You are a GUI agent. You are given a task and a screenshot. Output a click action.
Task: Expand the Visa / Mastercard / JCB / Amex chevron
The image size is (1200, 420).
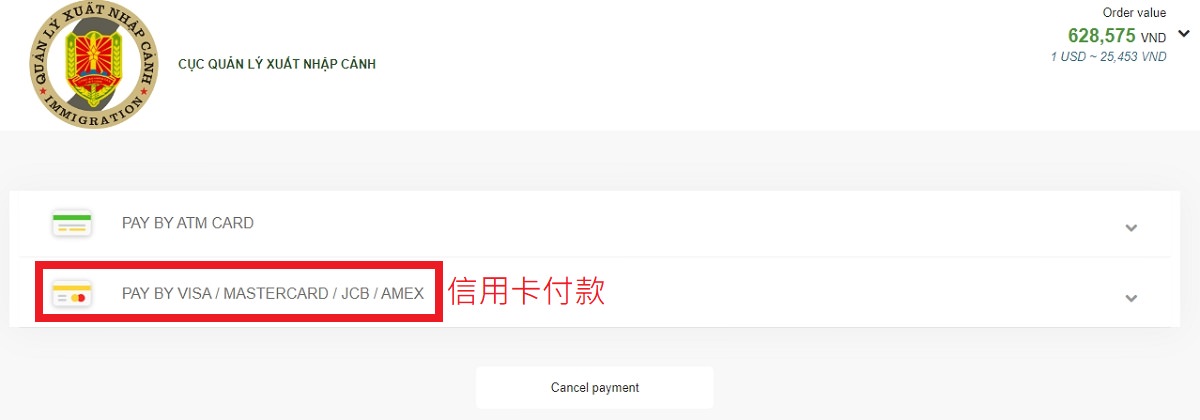(1131, 298)
